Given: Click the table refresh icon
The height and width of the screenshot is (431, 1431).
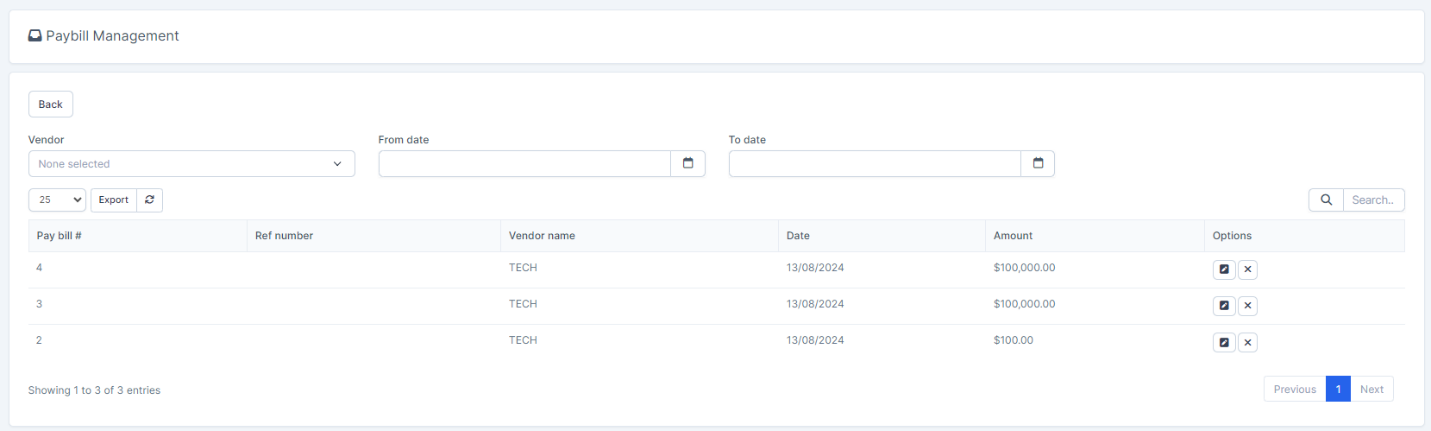Looking at the screenshot, I should click(x=150, y=200).
